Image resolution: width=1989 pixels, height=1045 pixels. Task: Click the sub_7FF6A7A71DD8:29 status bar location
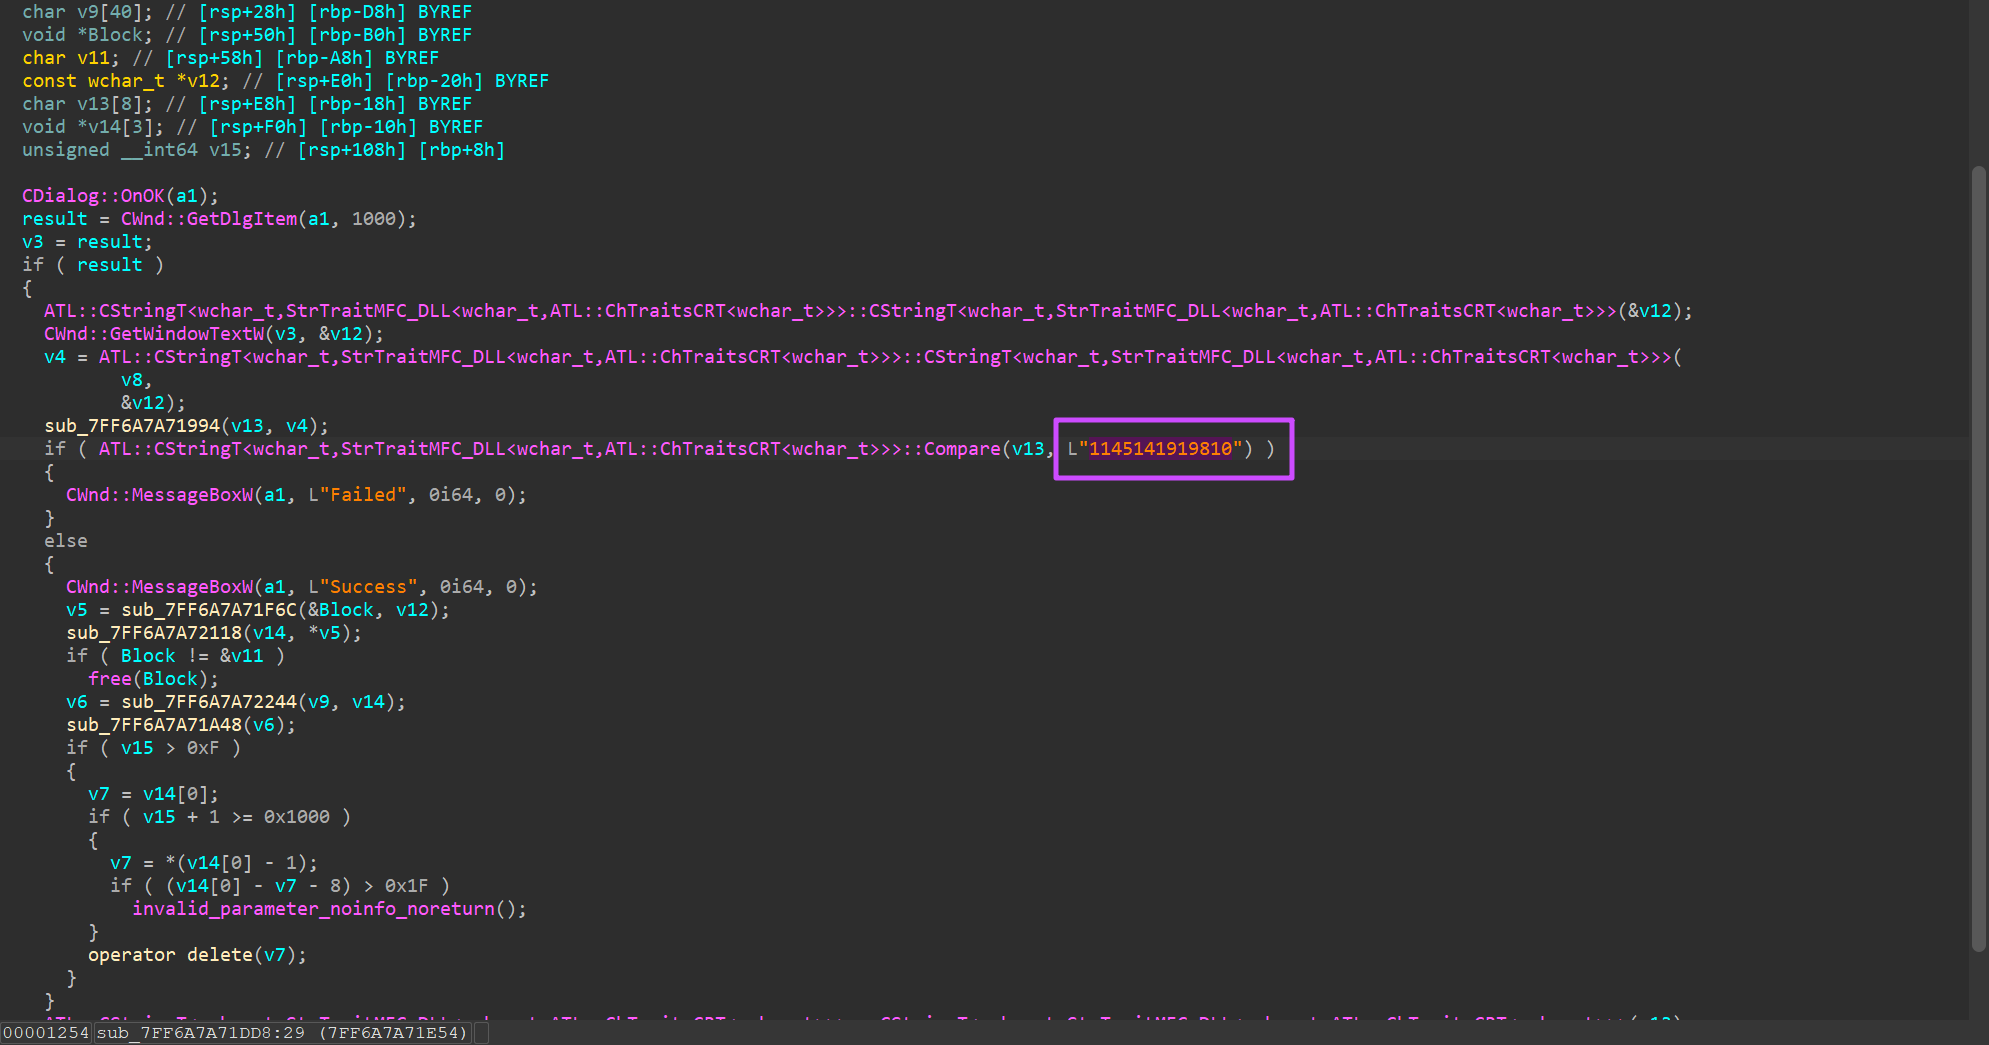point(200,1033)
